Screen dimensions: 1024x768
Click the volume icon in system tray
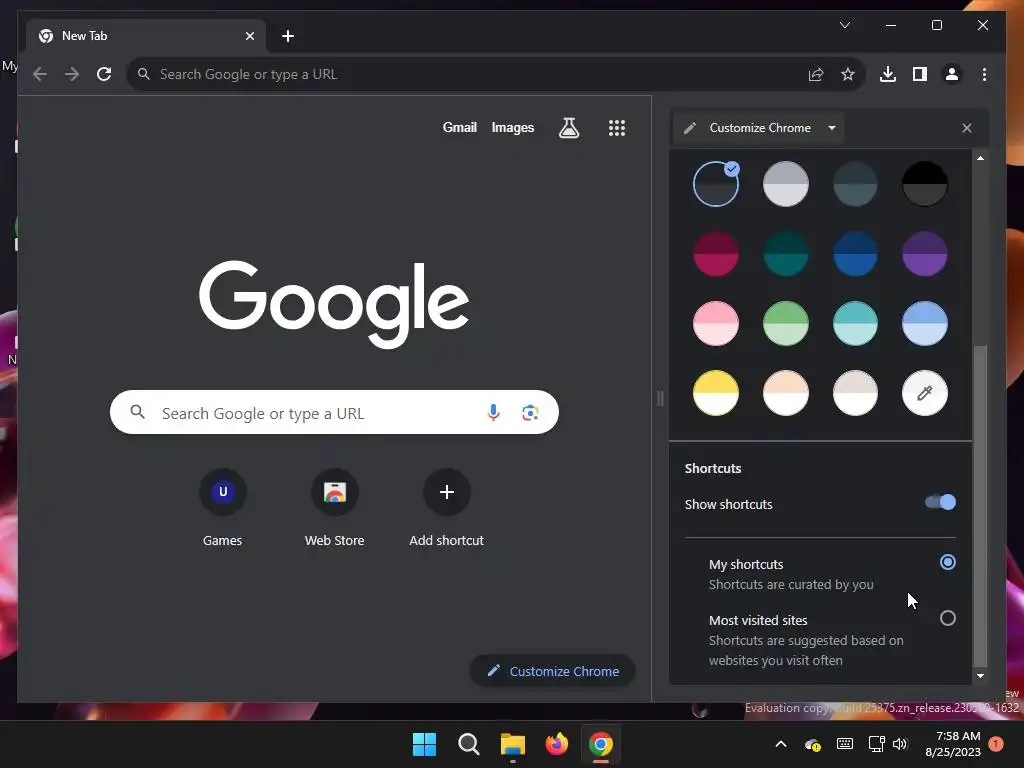(900, 744)
